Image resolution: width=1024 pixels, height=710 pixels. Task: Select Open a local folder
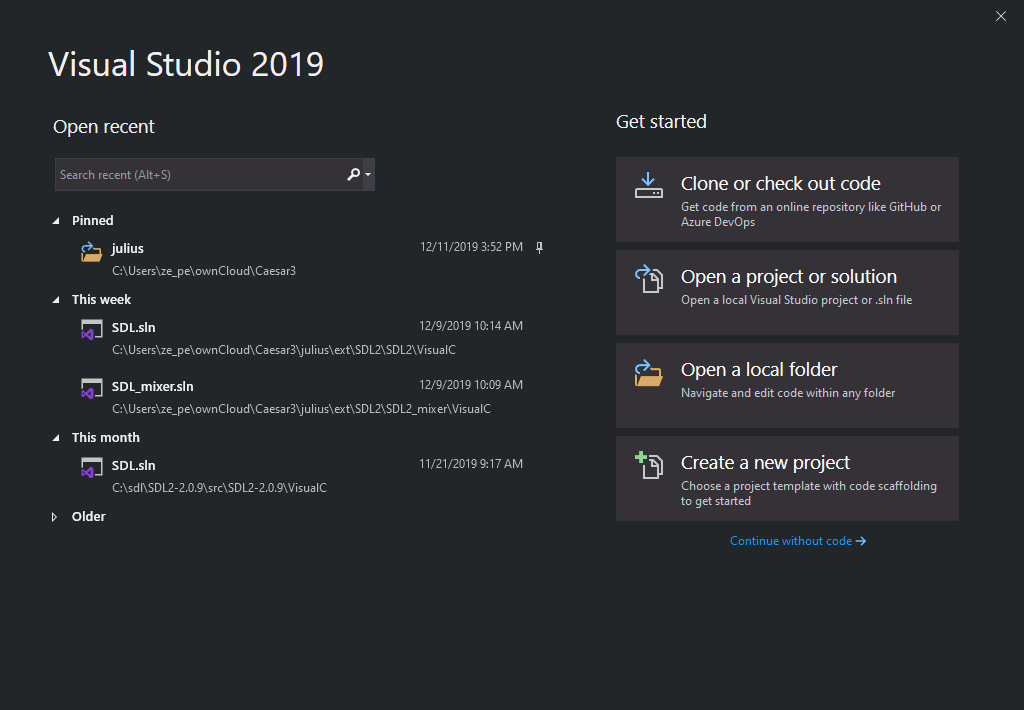point(787,385)
